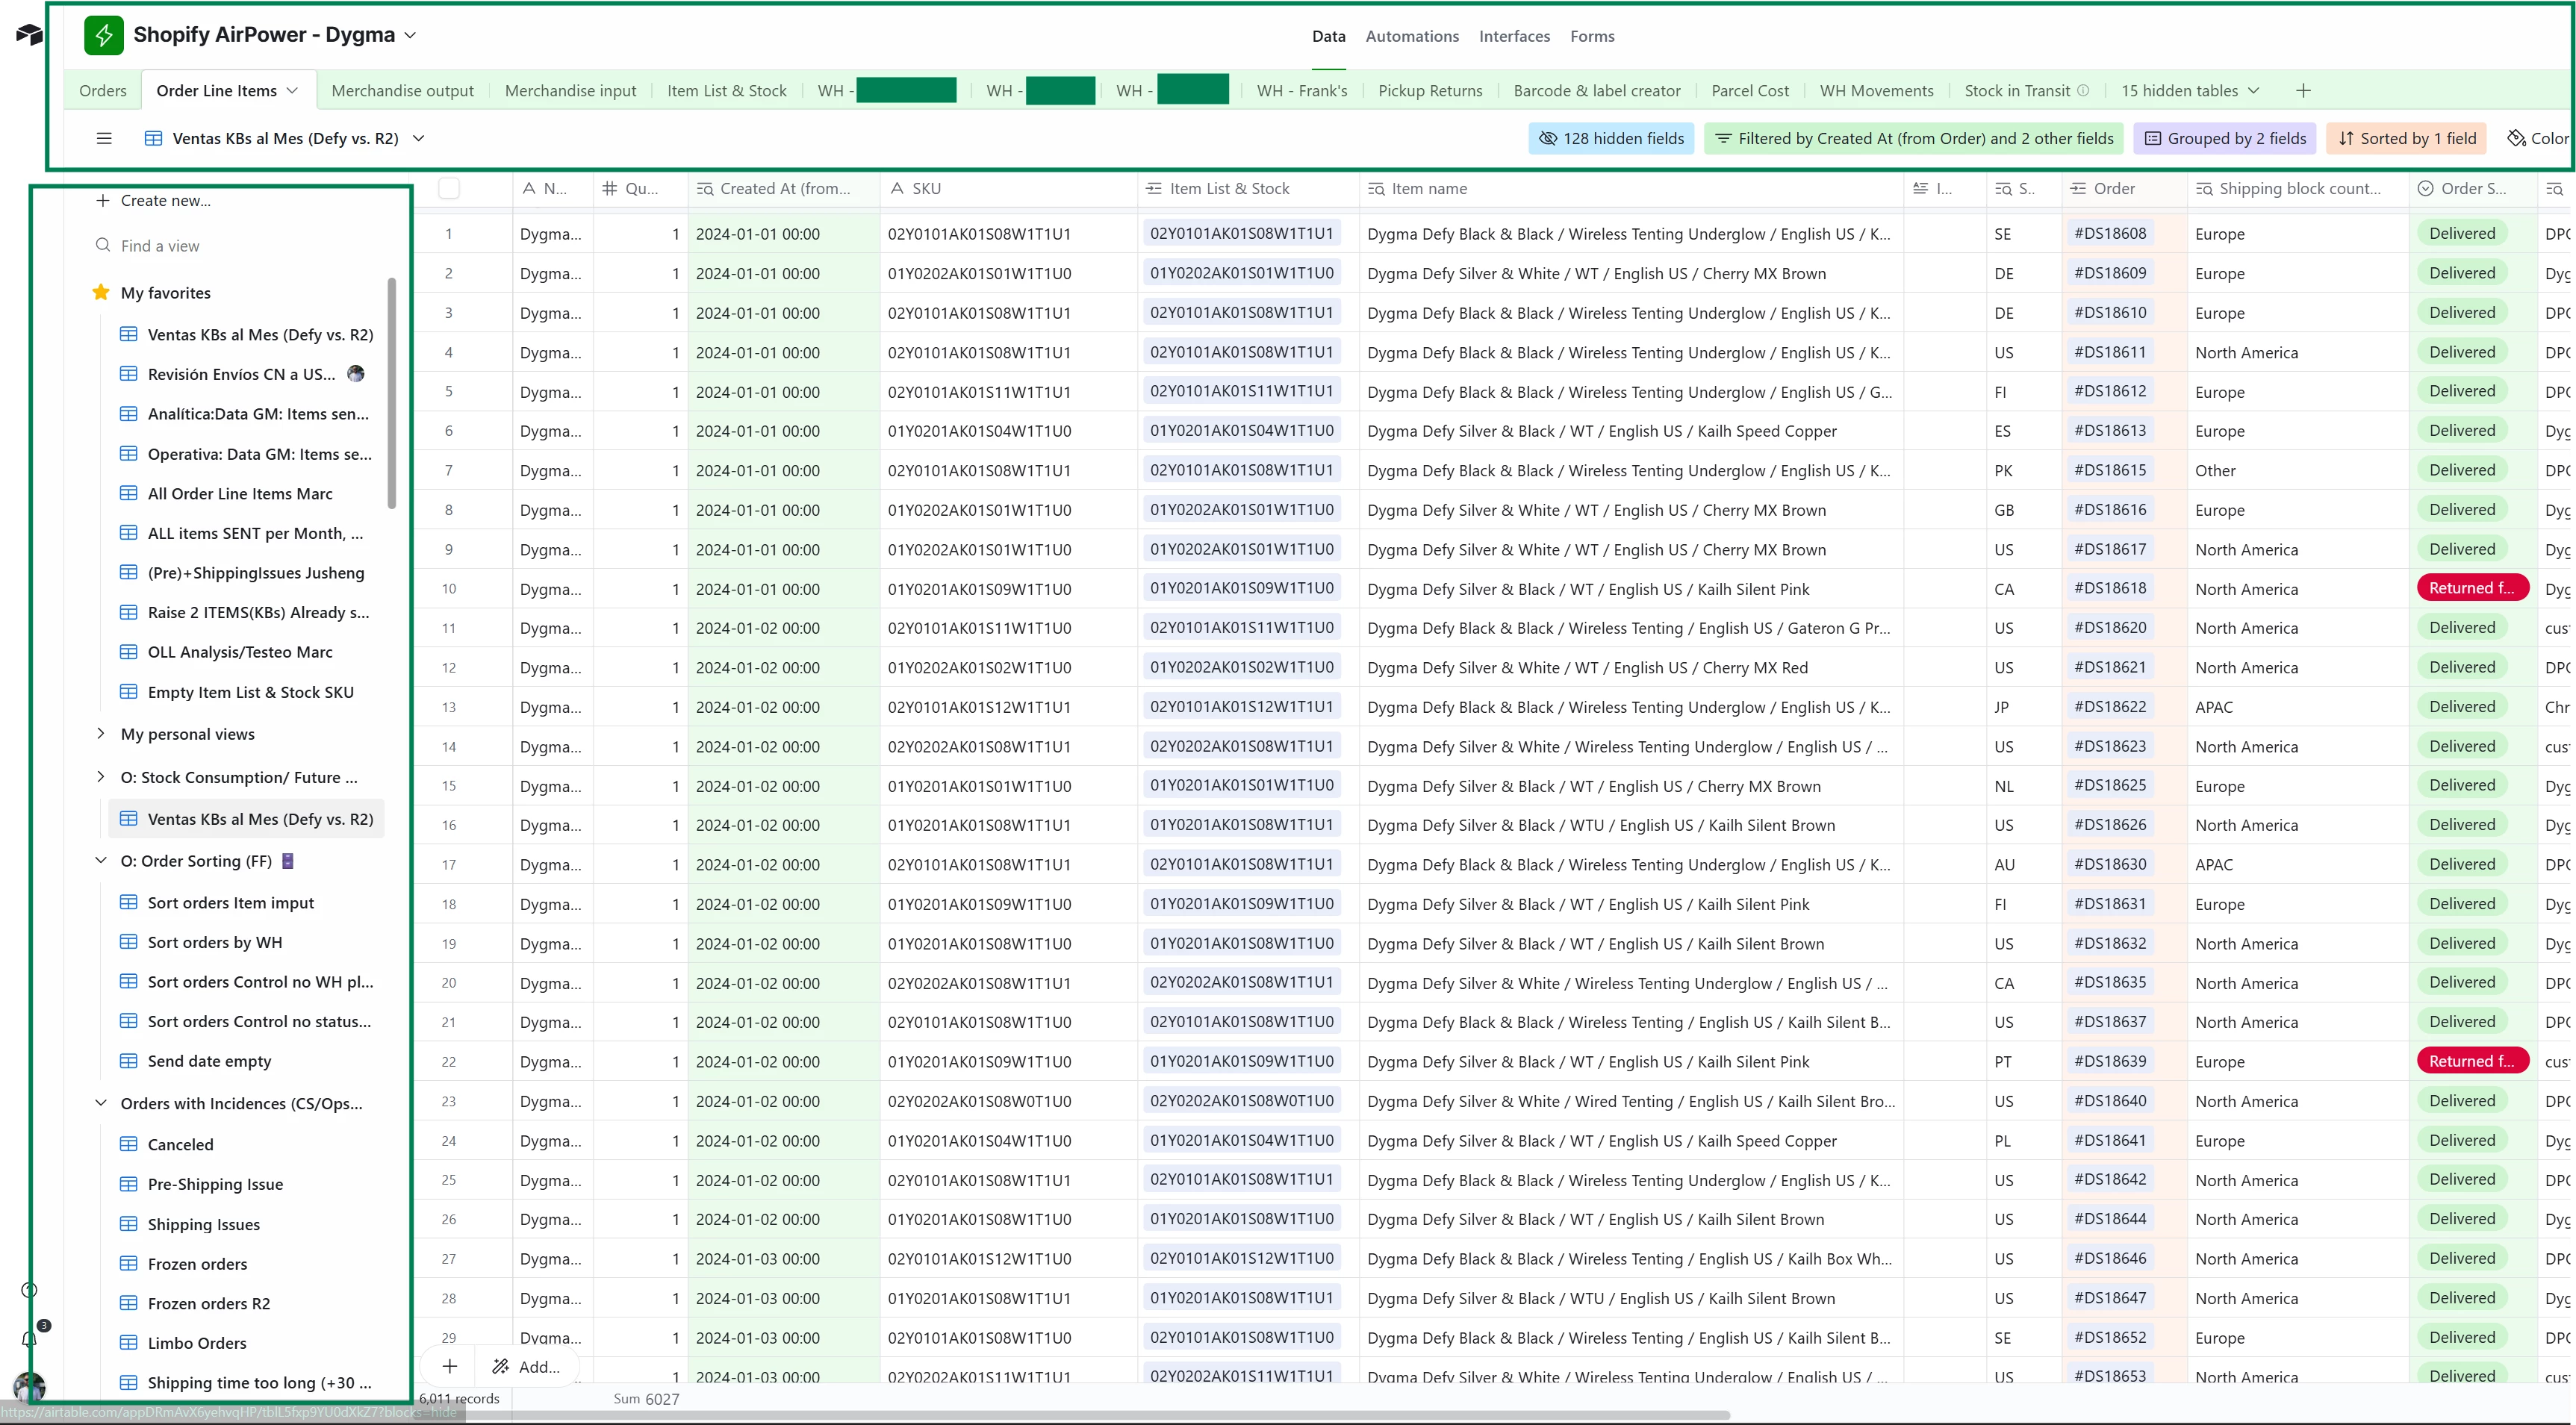Click the help question mark icon
Screen dimensions: 2576x1425
(x=29, y=1290)
